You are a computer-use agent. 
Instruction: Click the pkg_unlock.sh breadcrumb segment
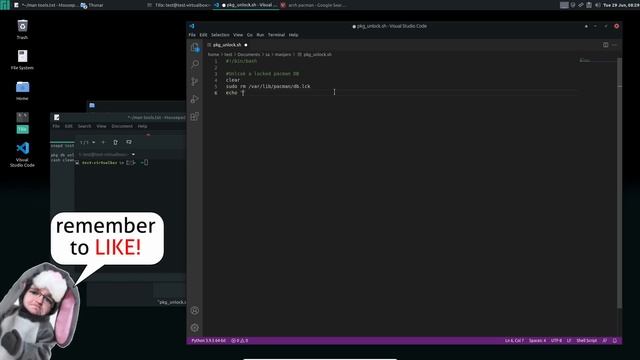(x=317, y=54)
